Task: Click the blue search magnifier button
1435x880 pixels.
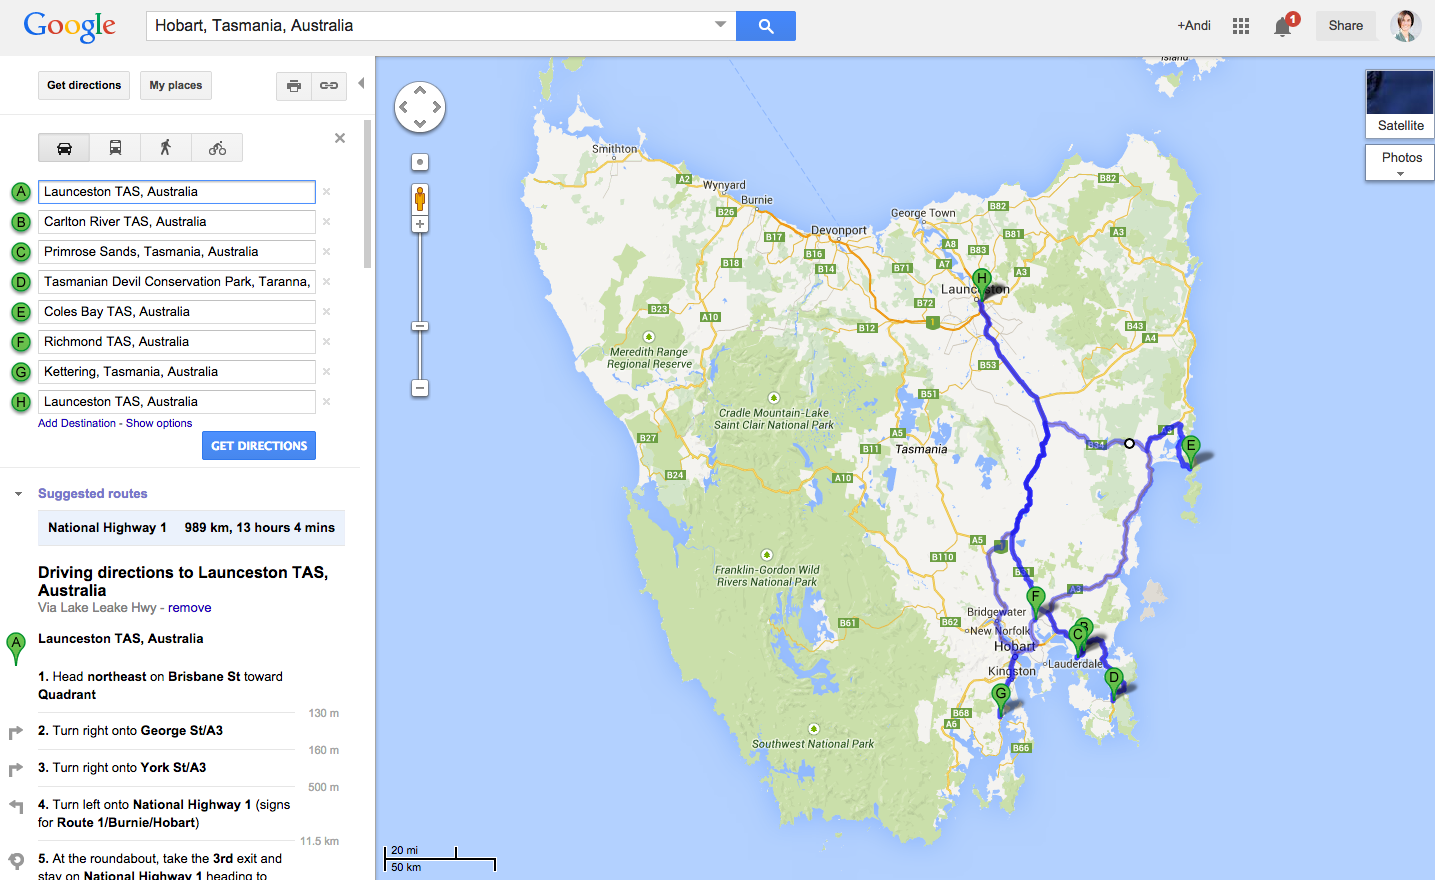Action: pyautogui.click(x=765, y=26)
